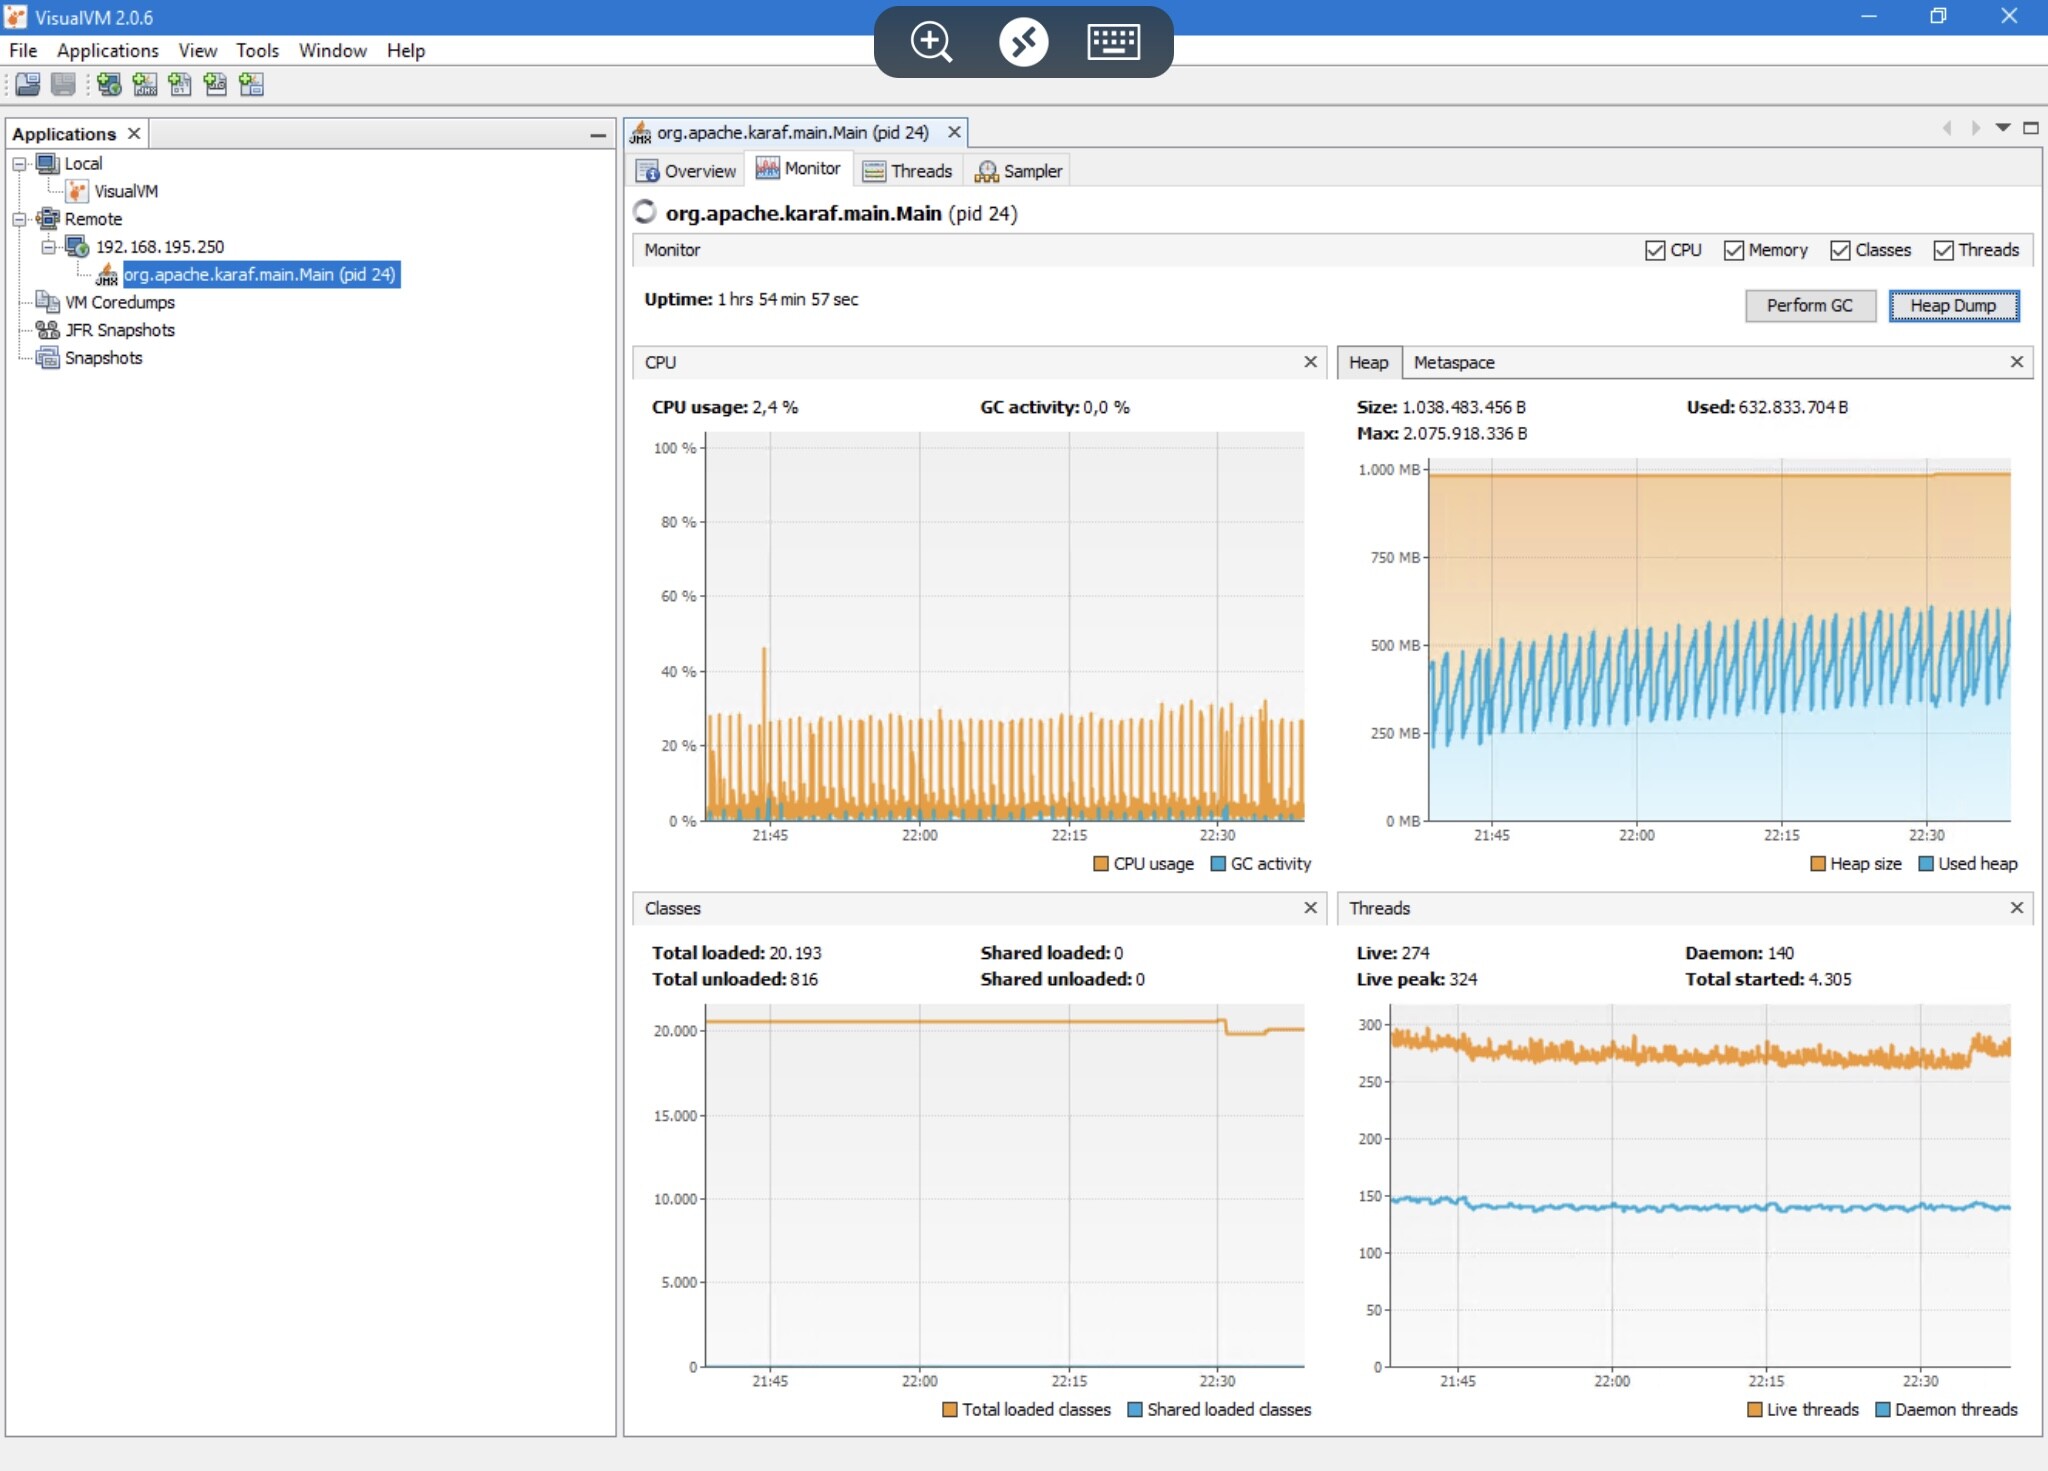Image resolution: width=2048 pixels, height=1471 pixels.
Task: Collapse the Local tree node
Action: [19, 164]
